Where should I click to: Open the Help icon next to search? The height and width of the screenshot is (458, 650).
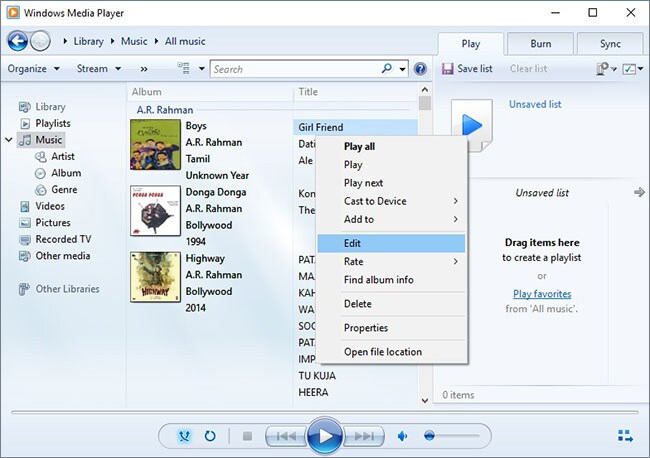point(420,69)
